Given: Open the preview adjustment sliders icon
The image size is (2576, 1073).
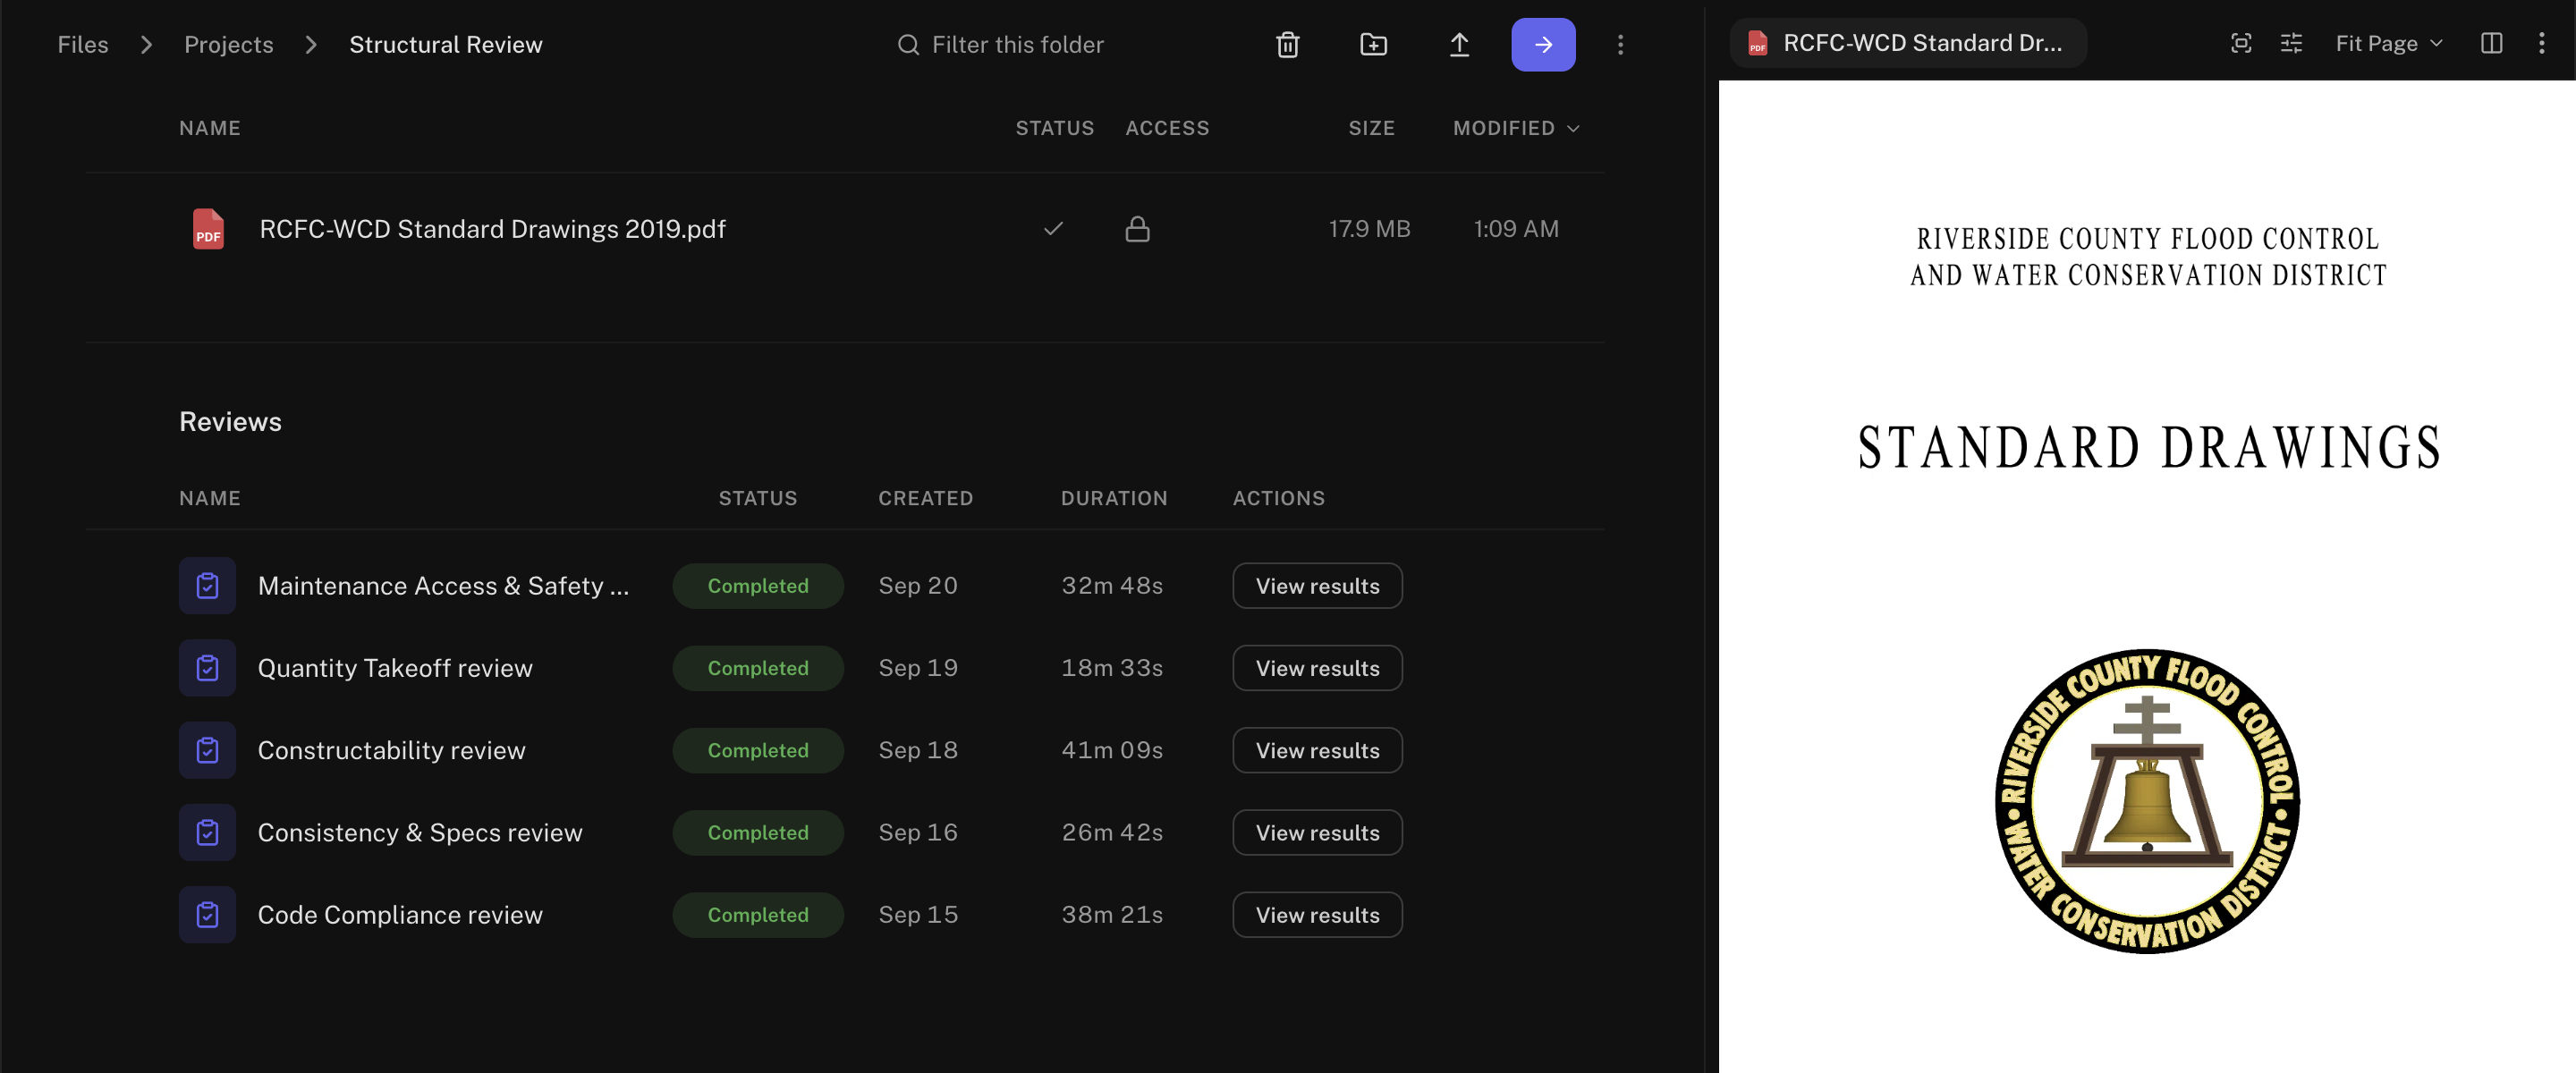Looking at the screenshot, I should (x=2291, y=43).
